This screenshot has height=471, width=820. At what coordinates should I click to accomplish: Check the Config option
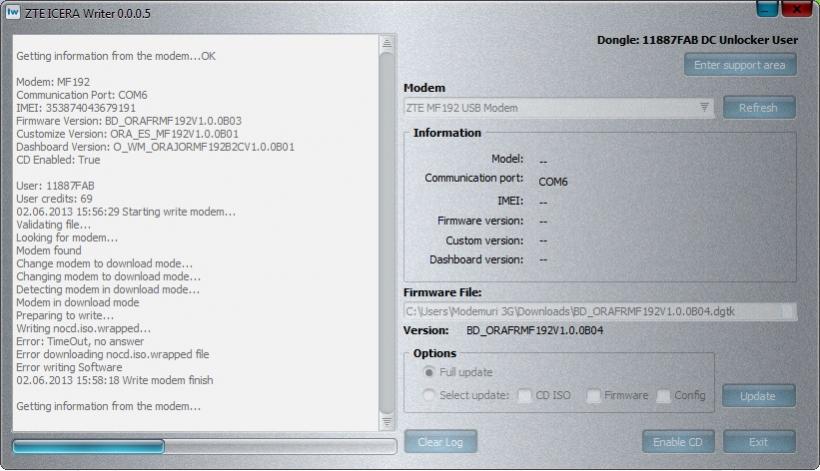663,396
